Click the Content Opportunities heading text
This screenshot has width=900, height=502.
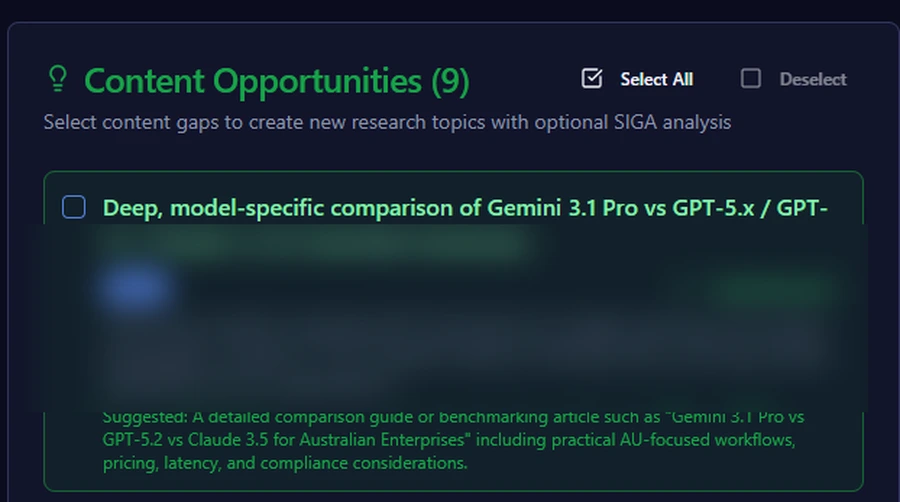[x=253, y=81]
